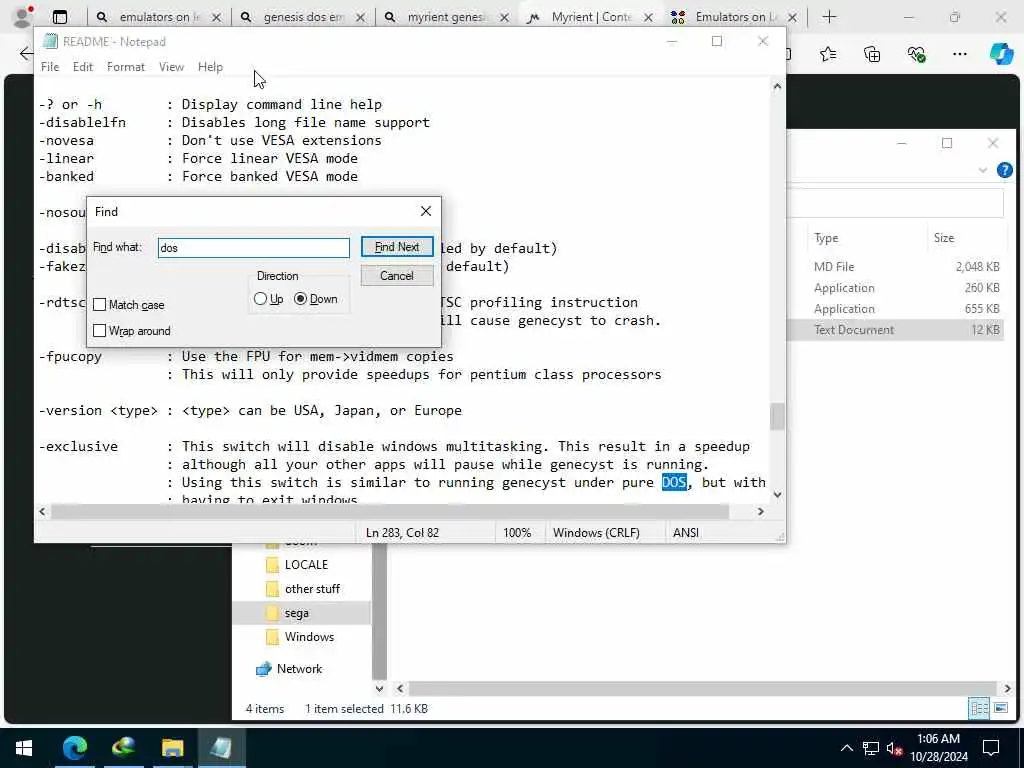The image size is (1024, 768).
Task: Open Notepad View menu
Action: pos(171,67)
